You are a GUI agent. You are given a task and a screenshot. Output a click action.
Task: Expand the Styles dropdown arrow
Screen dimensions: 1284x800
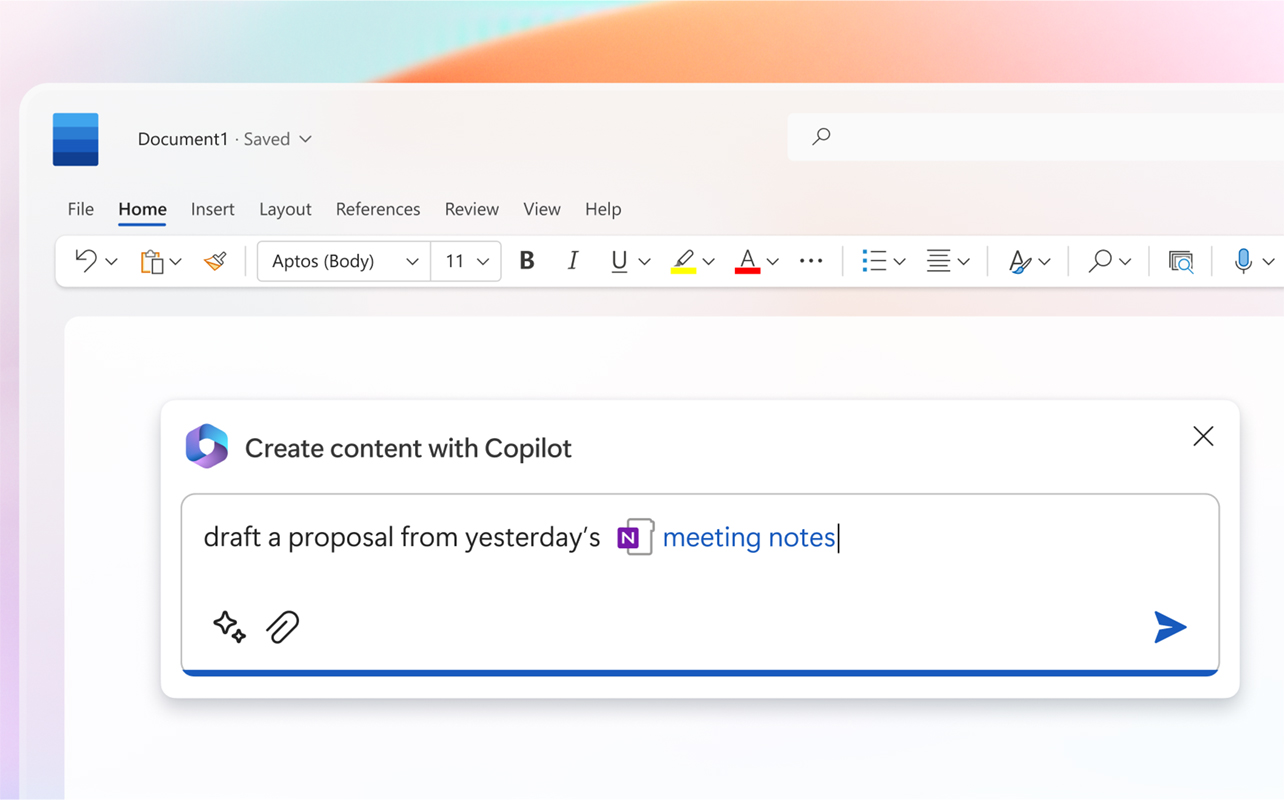click(1044, 262)
